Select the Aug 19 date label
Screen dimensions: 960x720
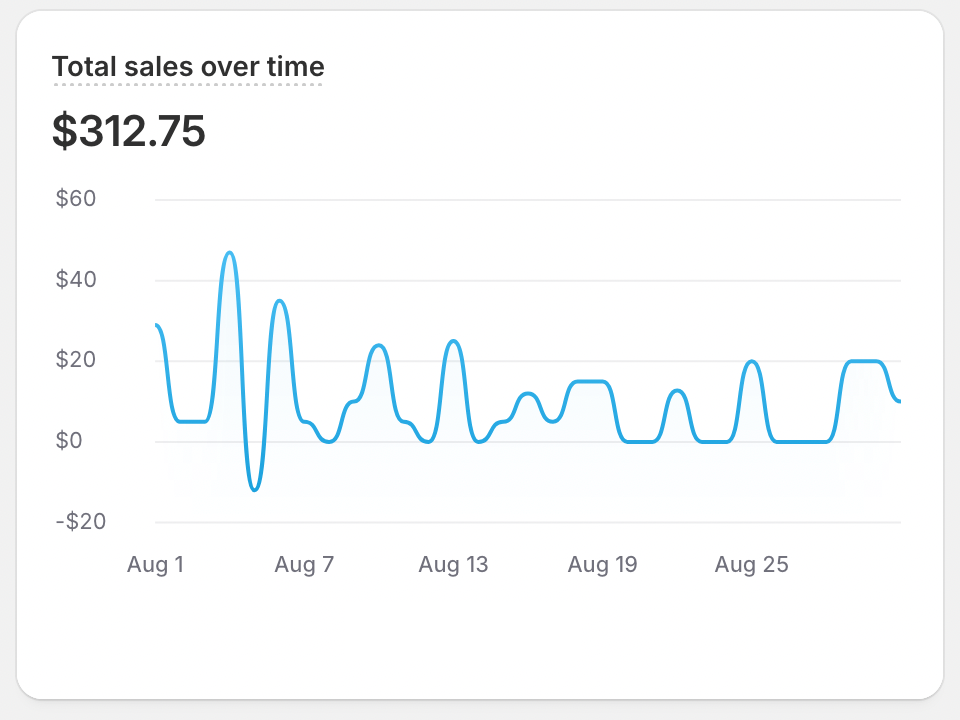click(602, 565)
